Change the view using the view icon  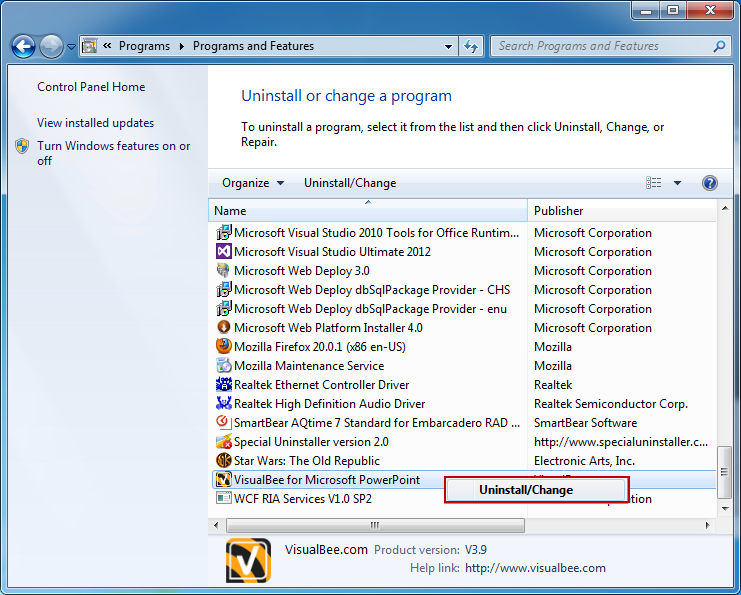point(654,182)
